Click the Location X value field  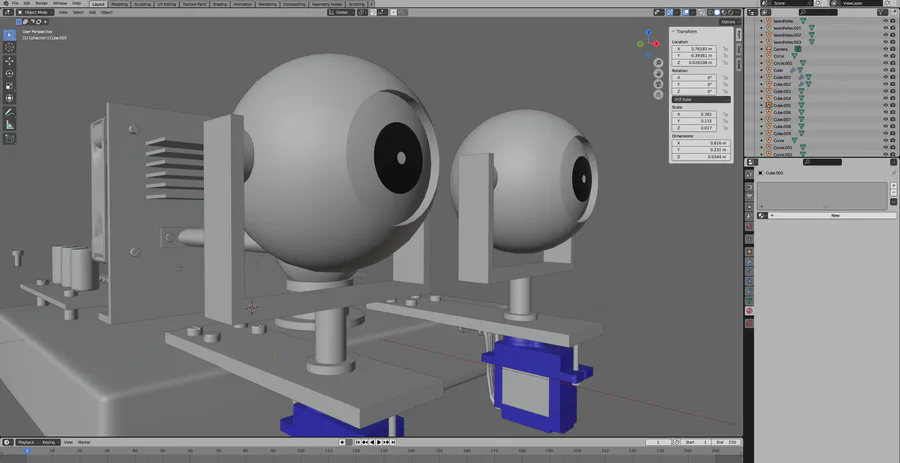[694, 49]
